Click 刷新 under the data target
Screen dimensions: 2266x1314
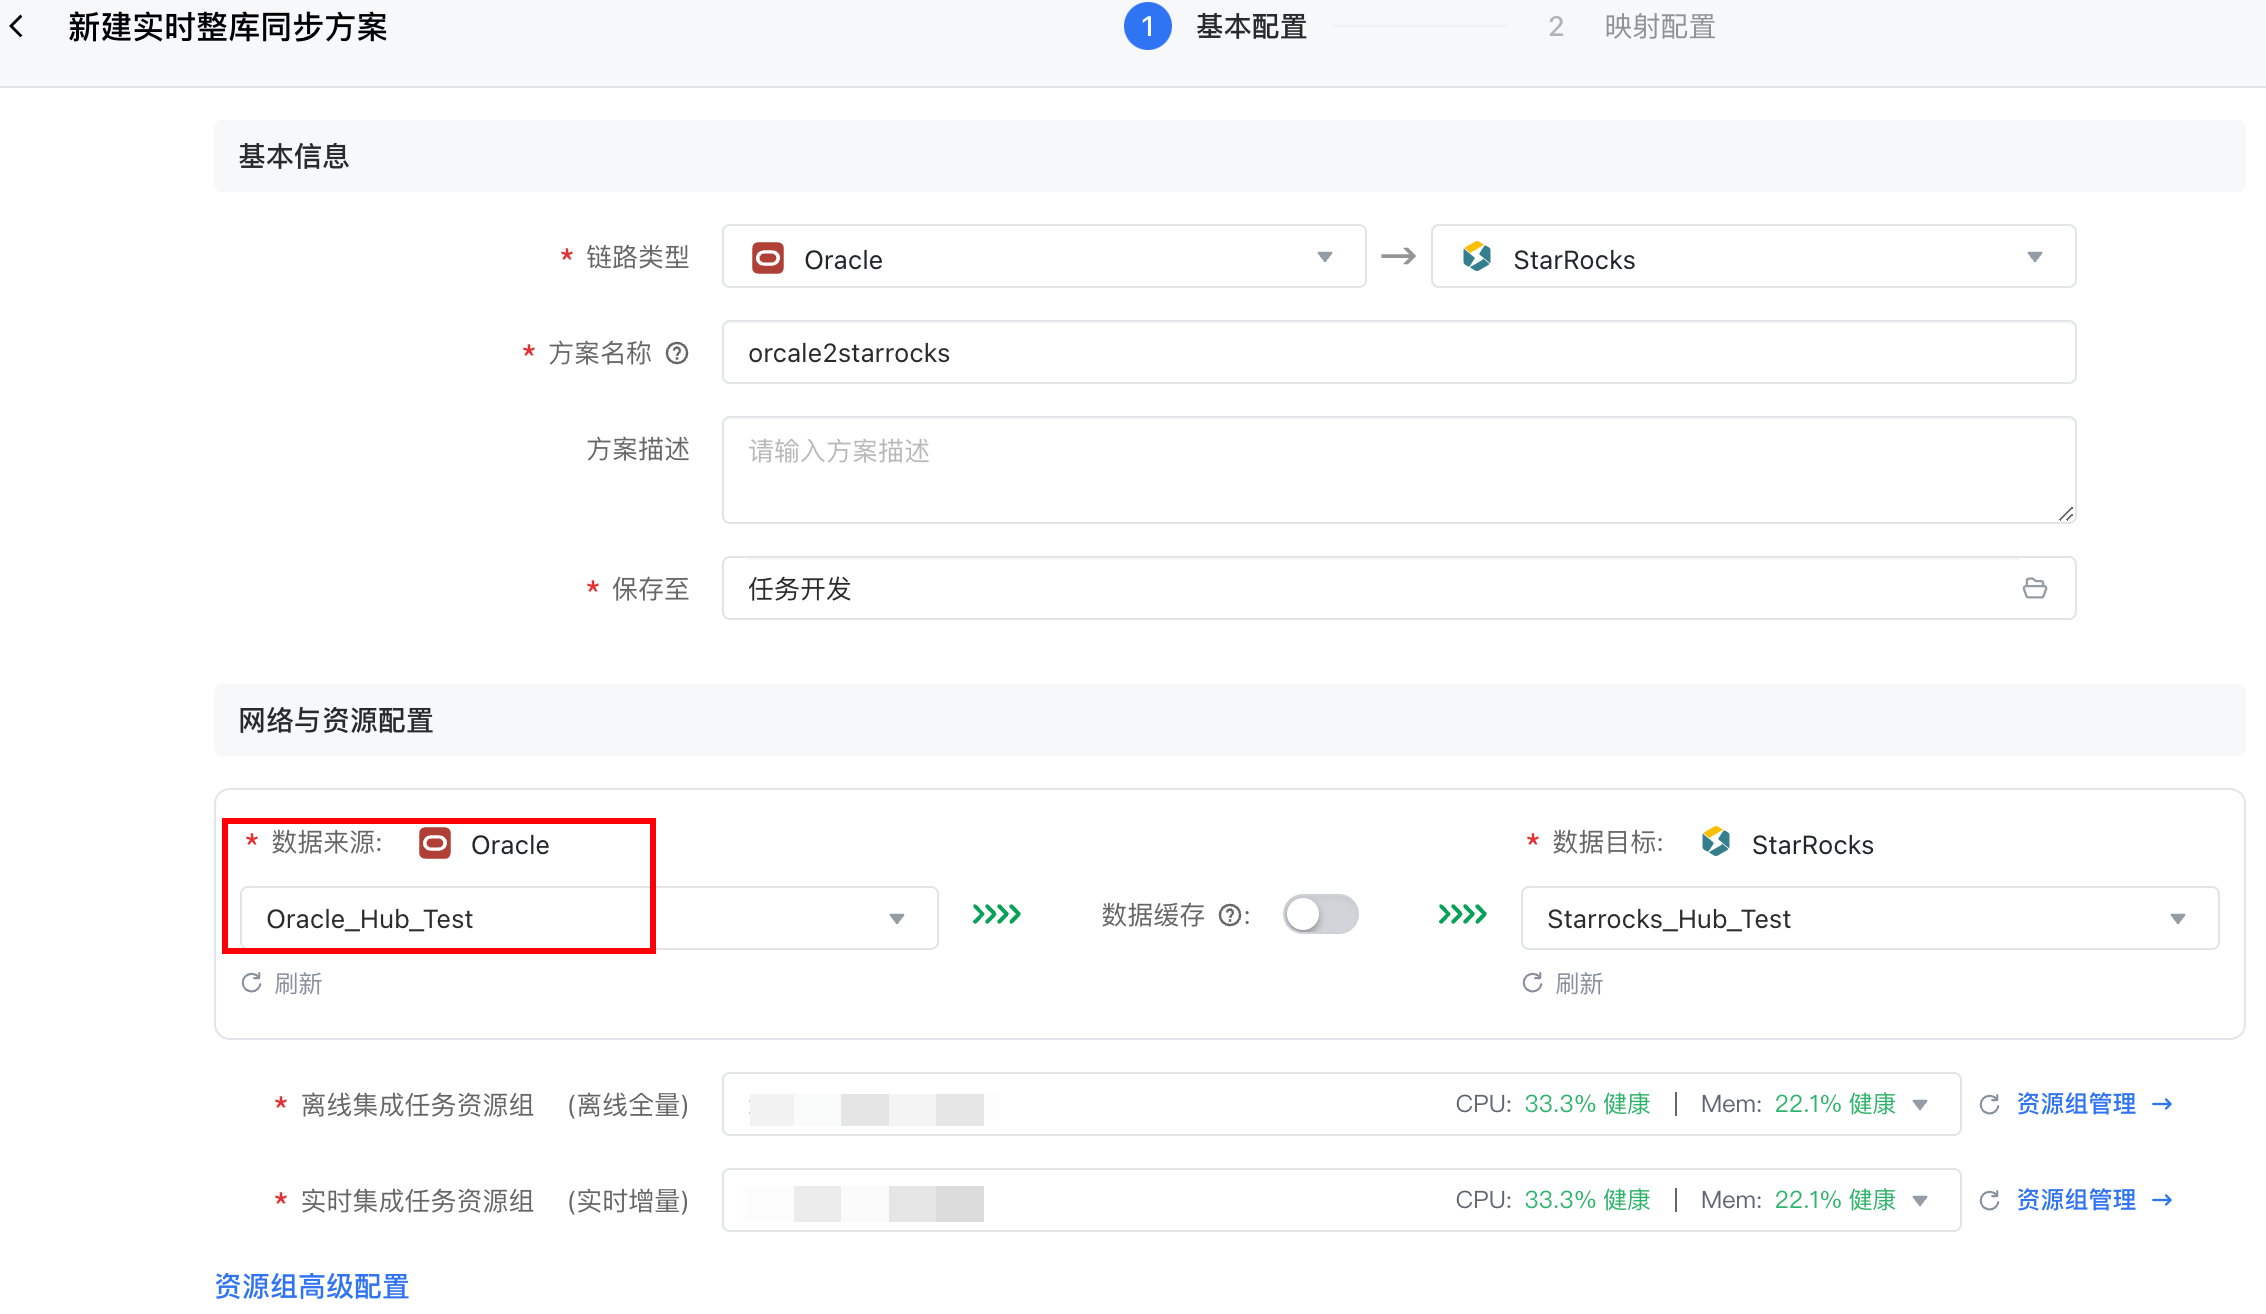[1579, 984]
